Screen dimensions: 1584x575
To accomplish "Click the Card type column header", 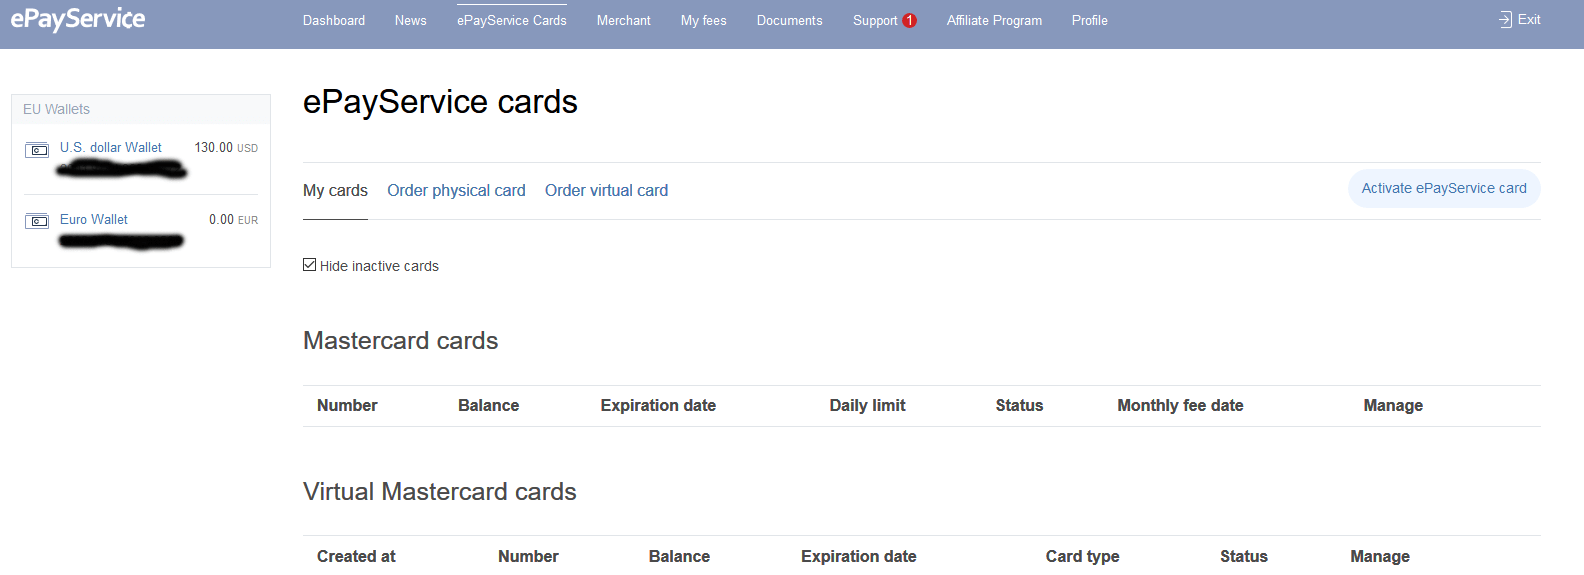I will tap(1082, 556).
